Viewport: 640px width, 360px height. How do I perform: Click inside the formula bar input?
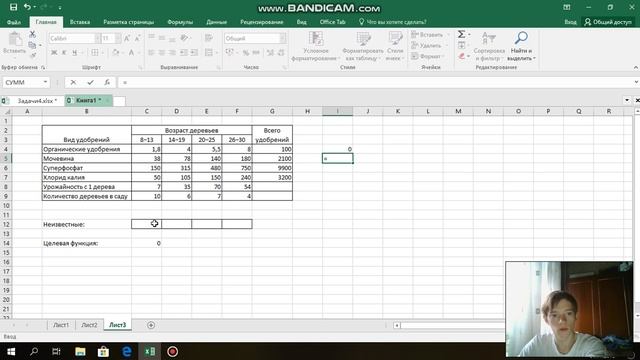[376, 82]
